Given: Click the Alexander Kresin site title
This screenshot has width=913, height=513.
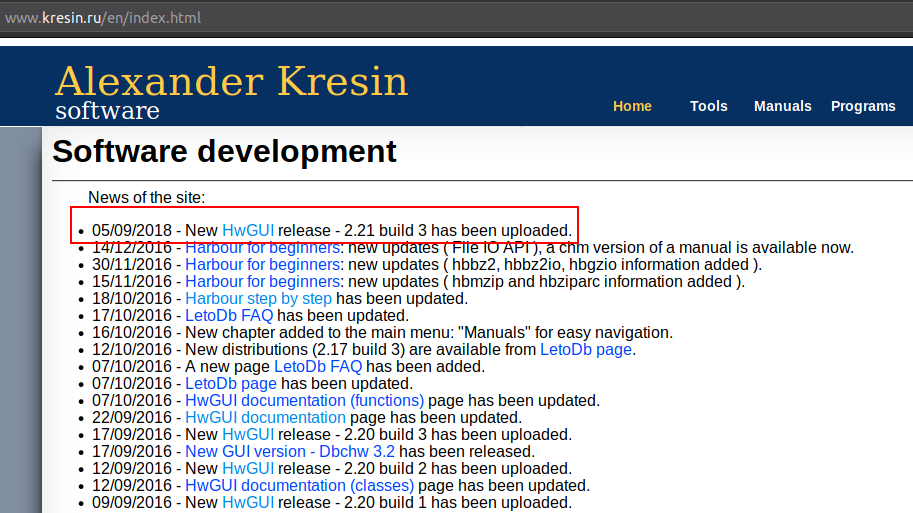Looking at the screenshot, I should (x=231, y=81).
